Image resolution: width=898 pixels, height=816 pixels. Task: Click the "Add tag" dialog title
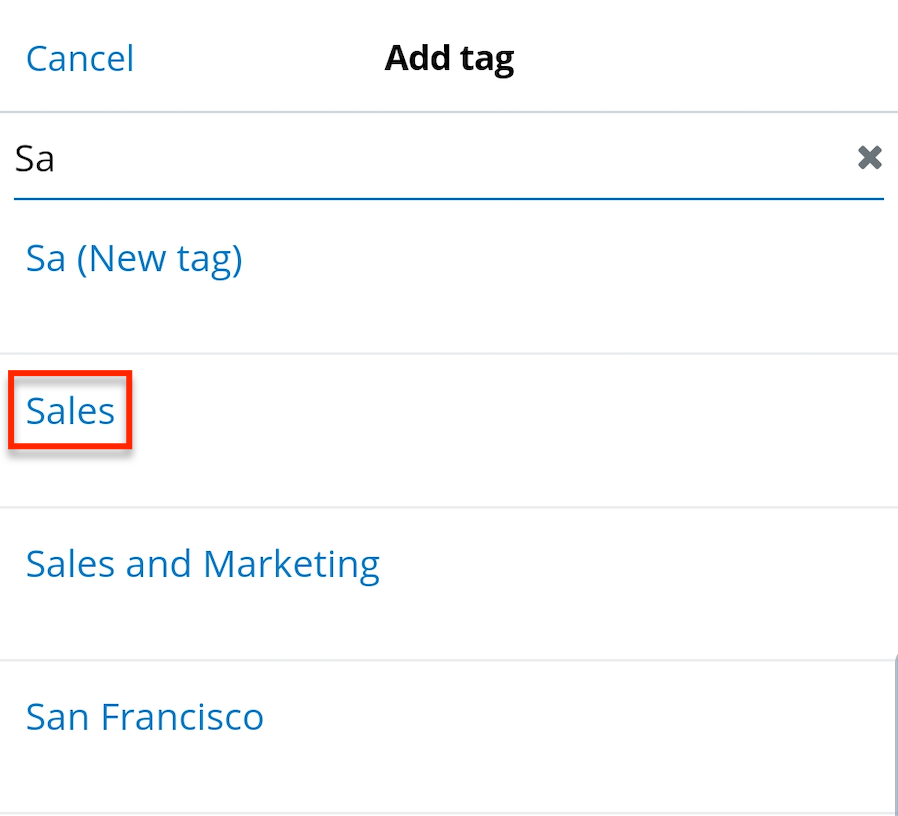(449, 59)
